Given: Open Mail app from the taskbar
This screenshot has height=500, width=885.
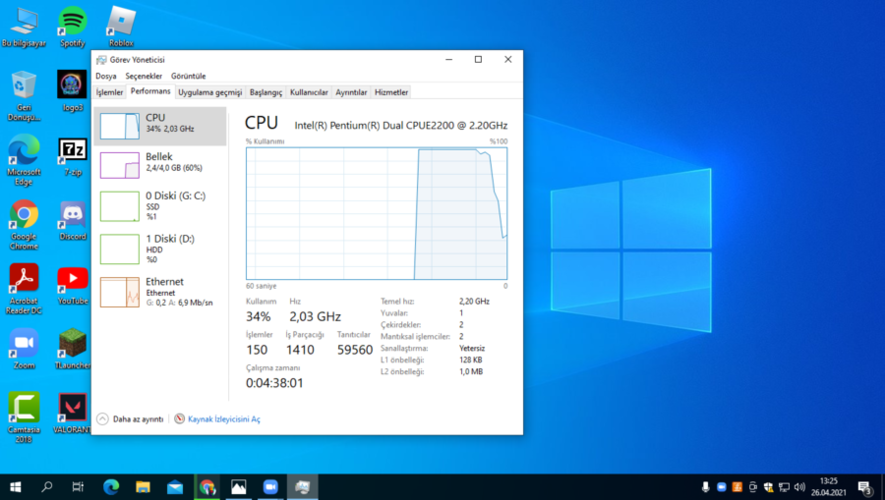Looking at the screenshot, I should coord(175,486).
